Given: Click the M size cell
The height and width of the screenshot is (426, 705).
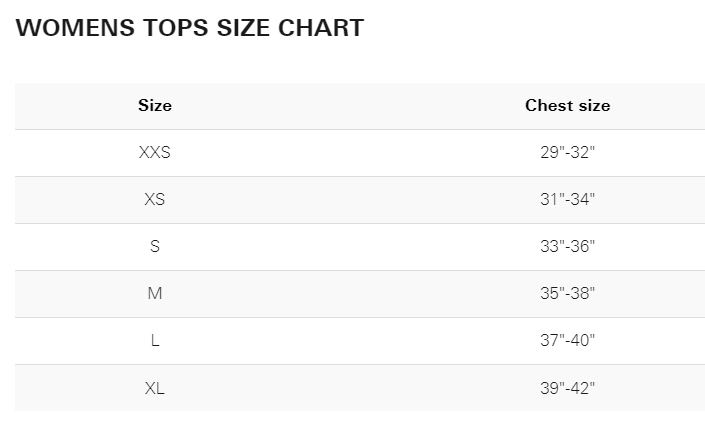Looking at the screenshot, I should tap(155, 293).
